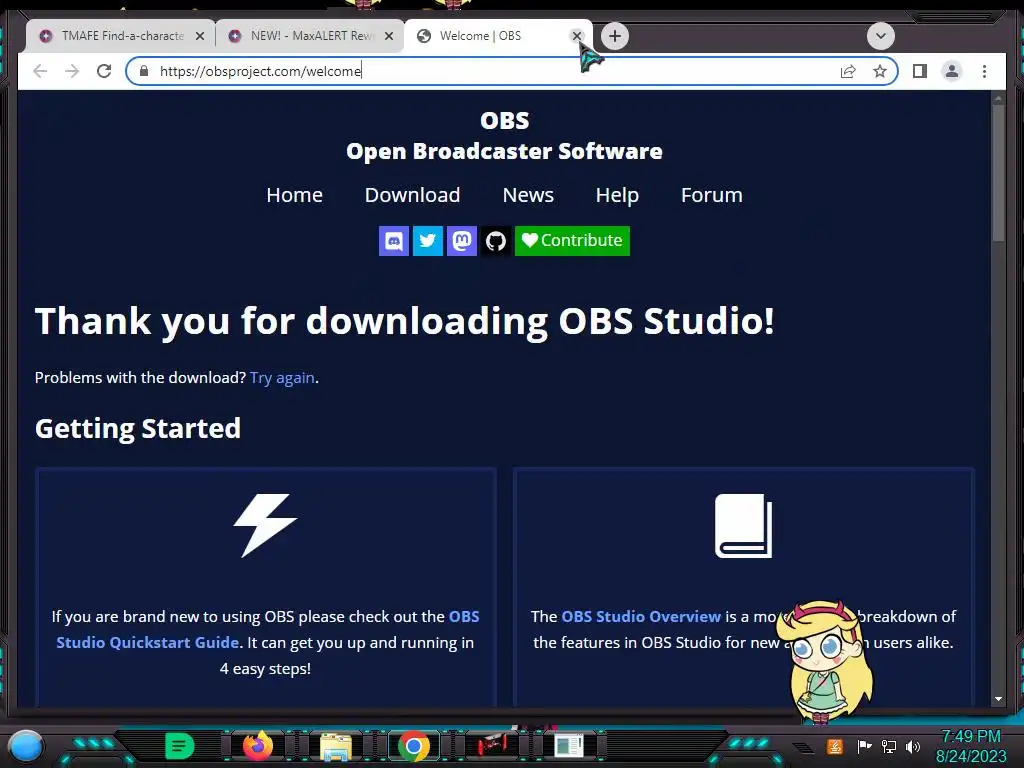Open the Download nav item
This screenshot has width=1024, height=768.
click(412, 195)
